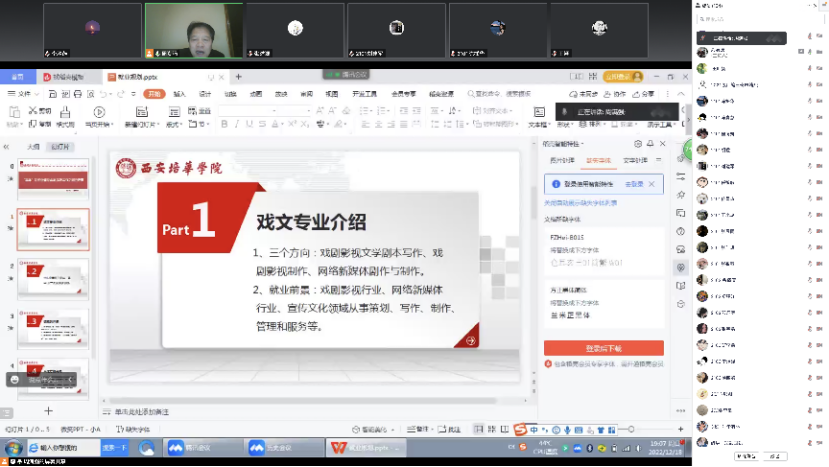Click the print icon in quick access toolbar

click(78, 94)
